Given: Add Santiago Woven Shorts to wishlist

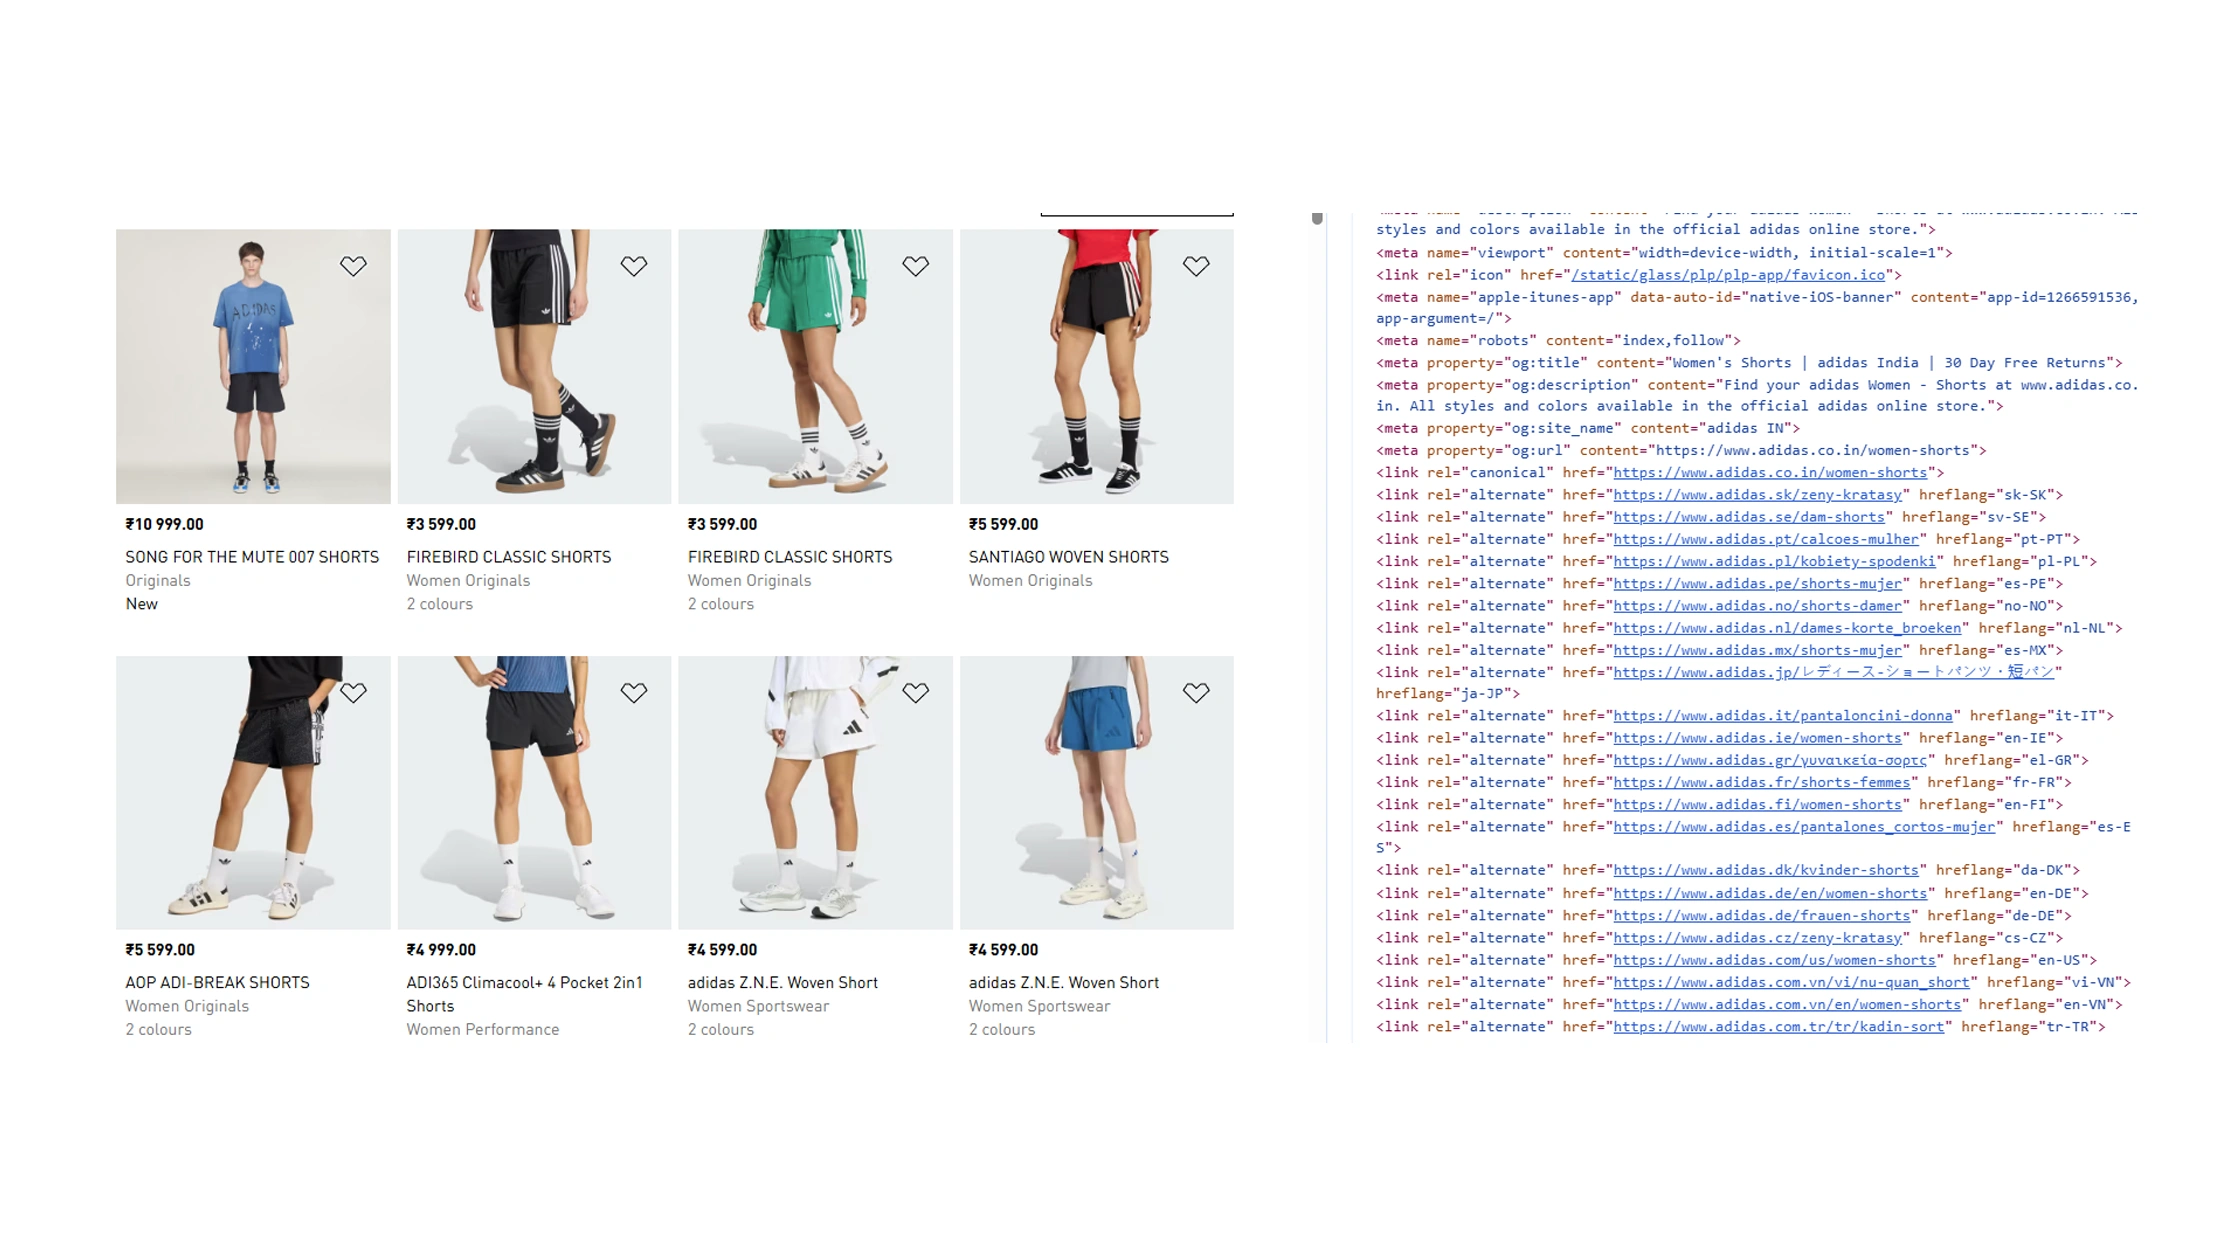Looking at the screenshot, I should tap(1196, 266).
